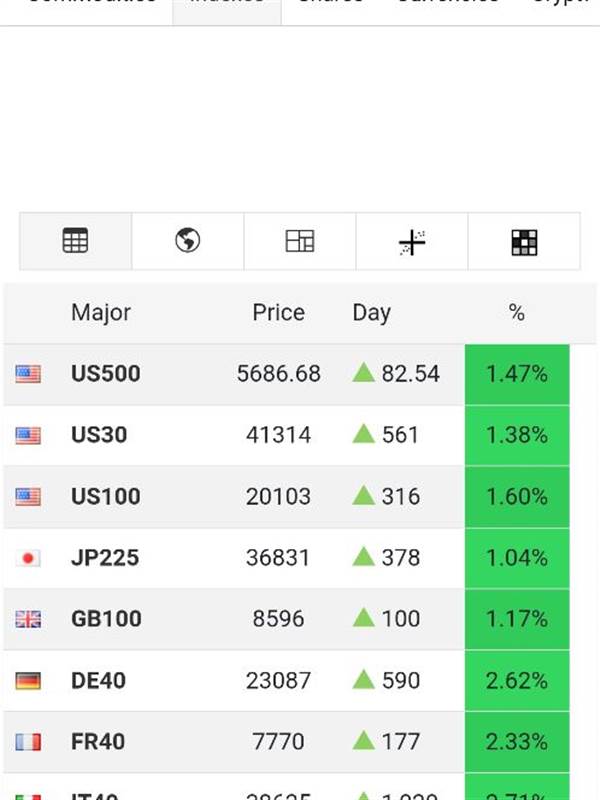The height and width of the screenshot is (800, 600).
Task: Switch to the Indexes tab
Action: point(227,4)
